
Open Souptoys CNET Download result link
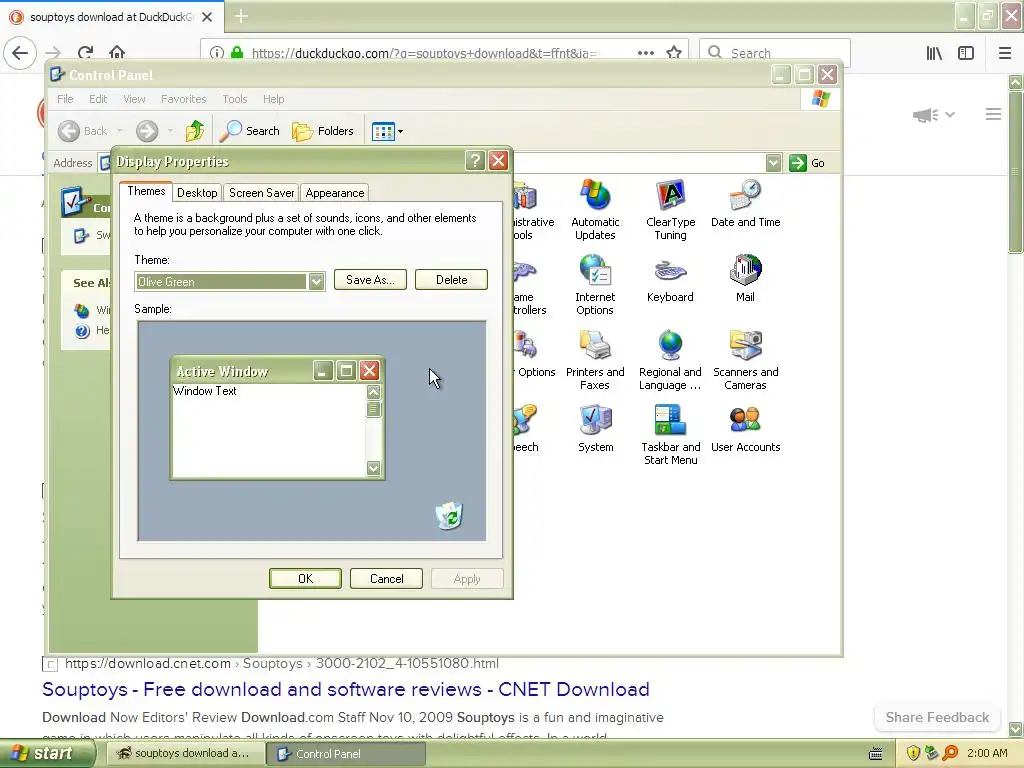(x=345, y=690)
